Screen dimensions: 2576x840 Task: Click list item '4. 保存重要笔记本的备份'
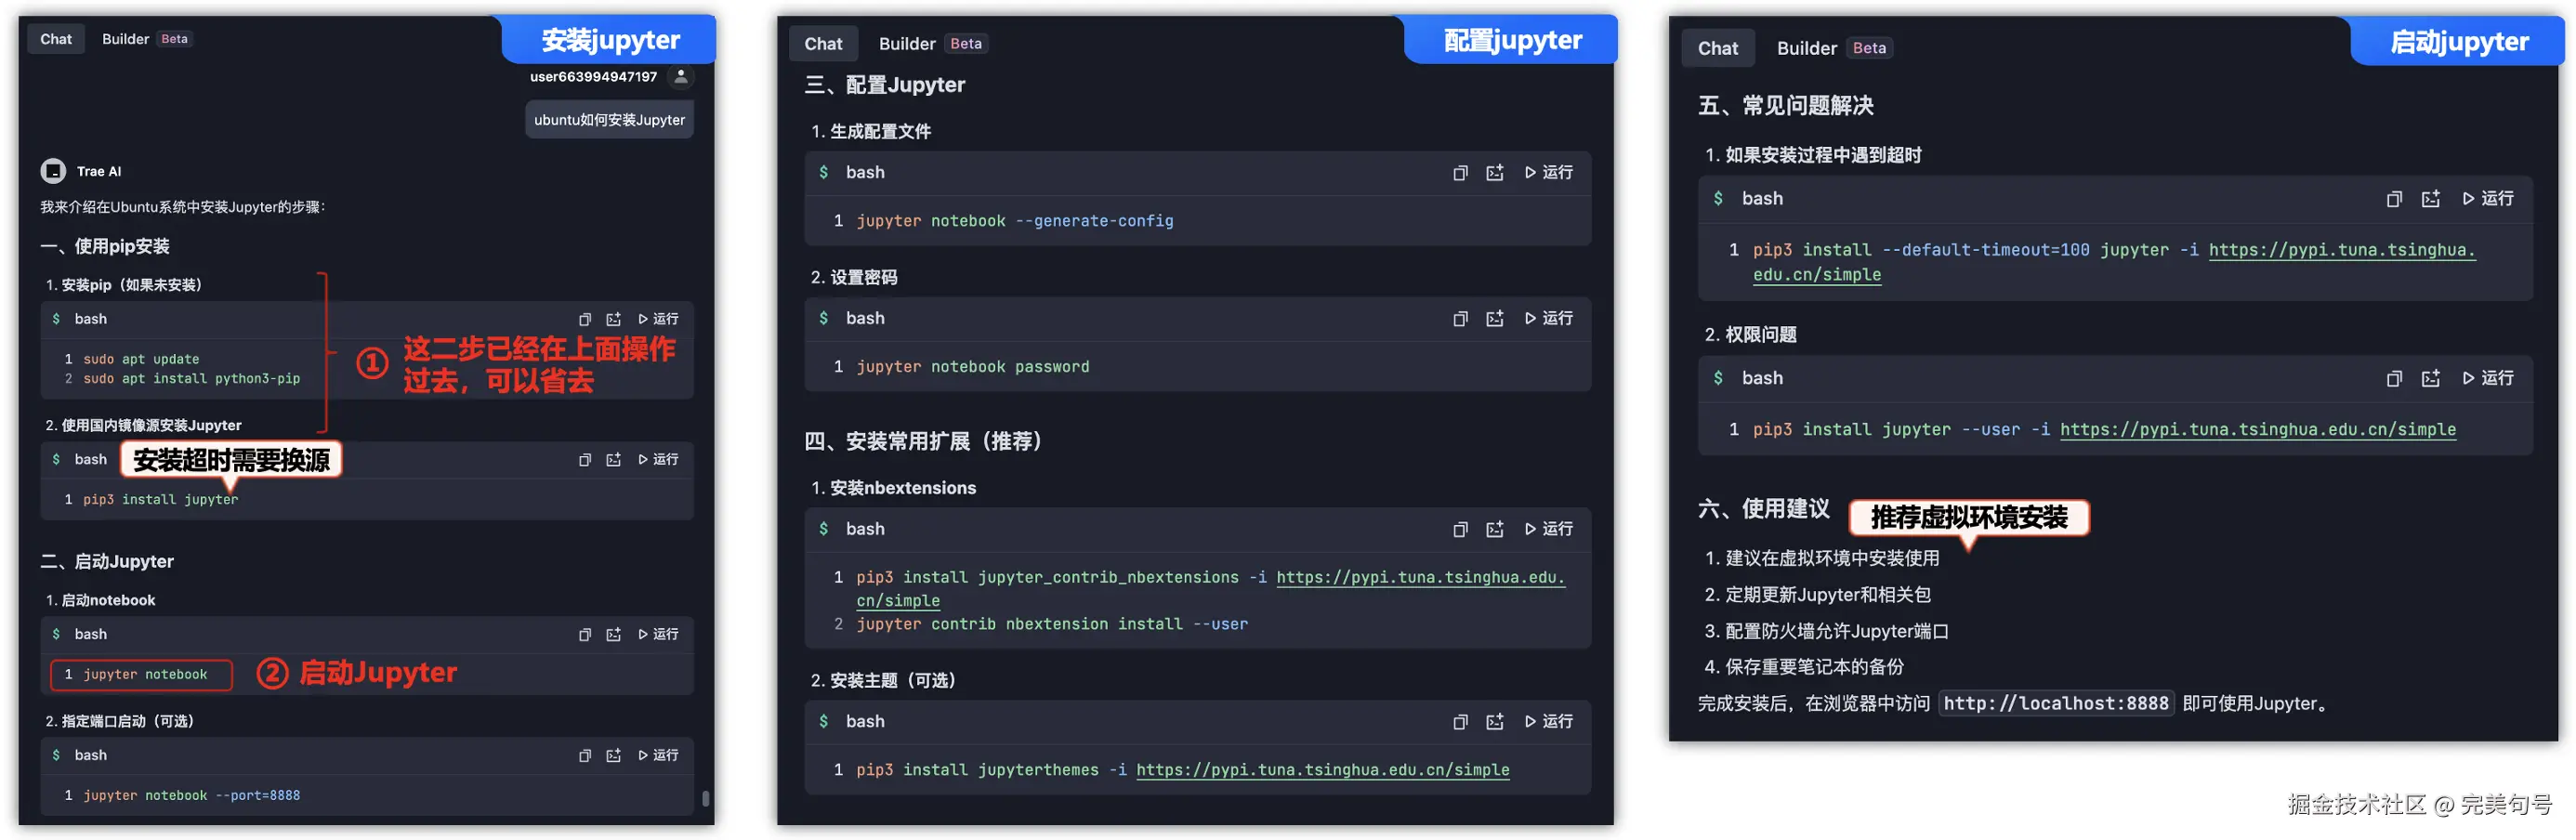coord(1803,667)
